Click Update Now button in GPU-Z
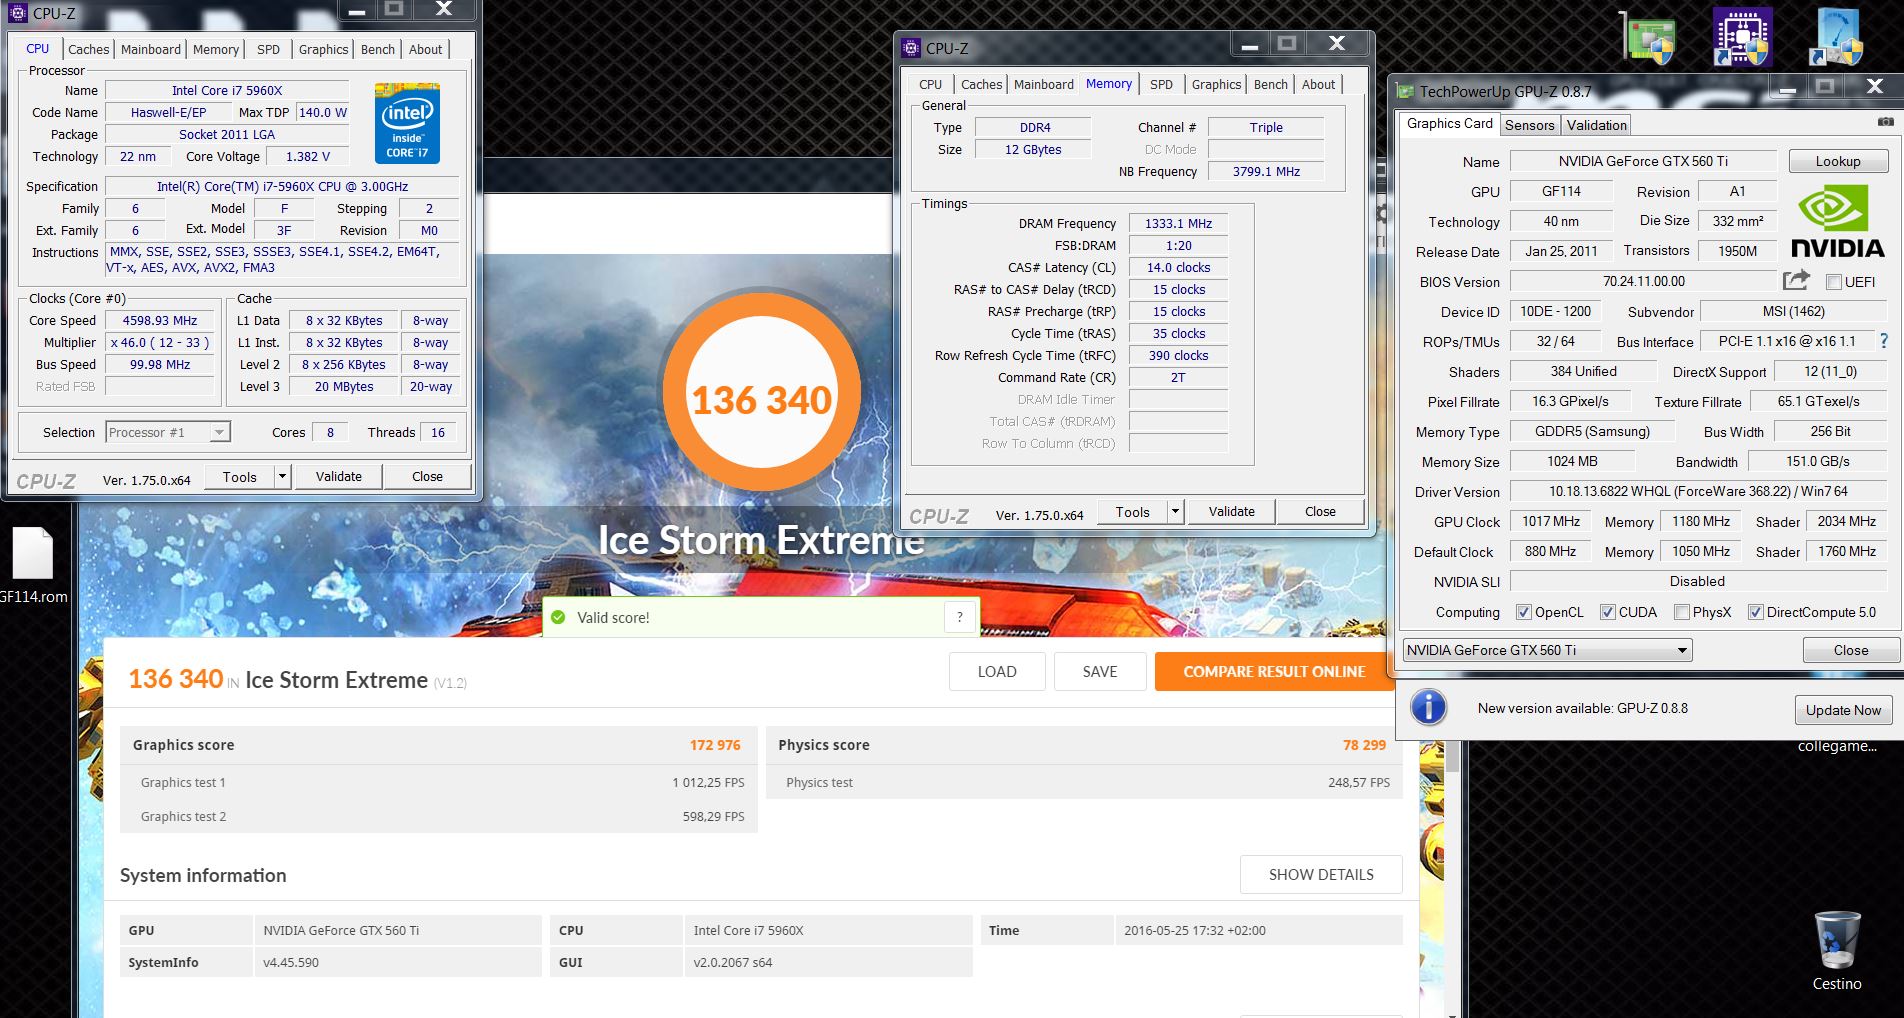The height and width of the screenshot is (1018, 1904). point(1843,710)
